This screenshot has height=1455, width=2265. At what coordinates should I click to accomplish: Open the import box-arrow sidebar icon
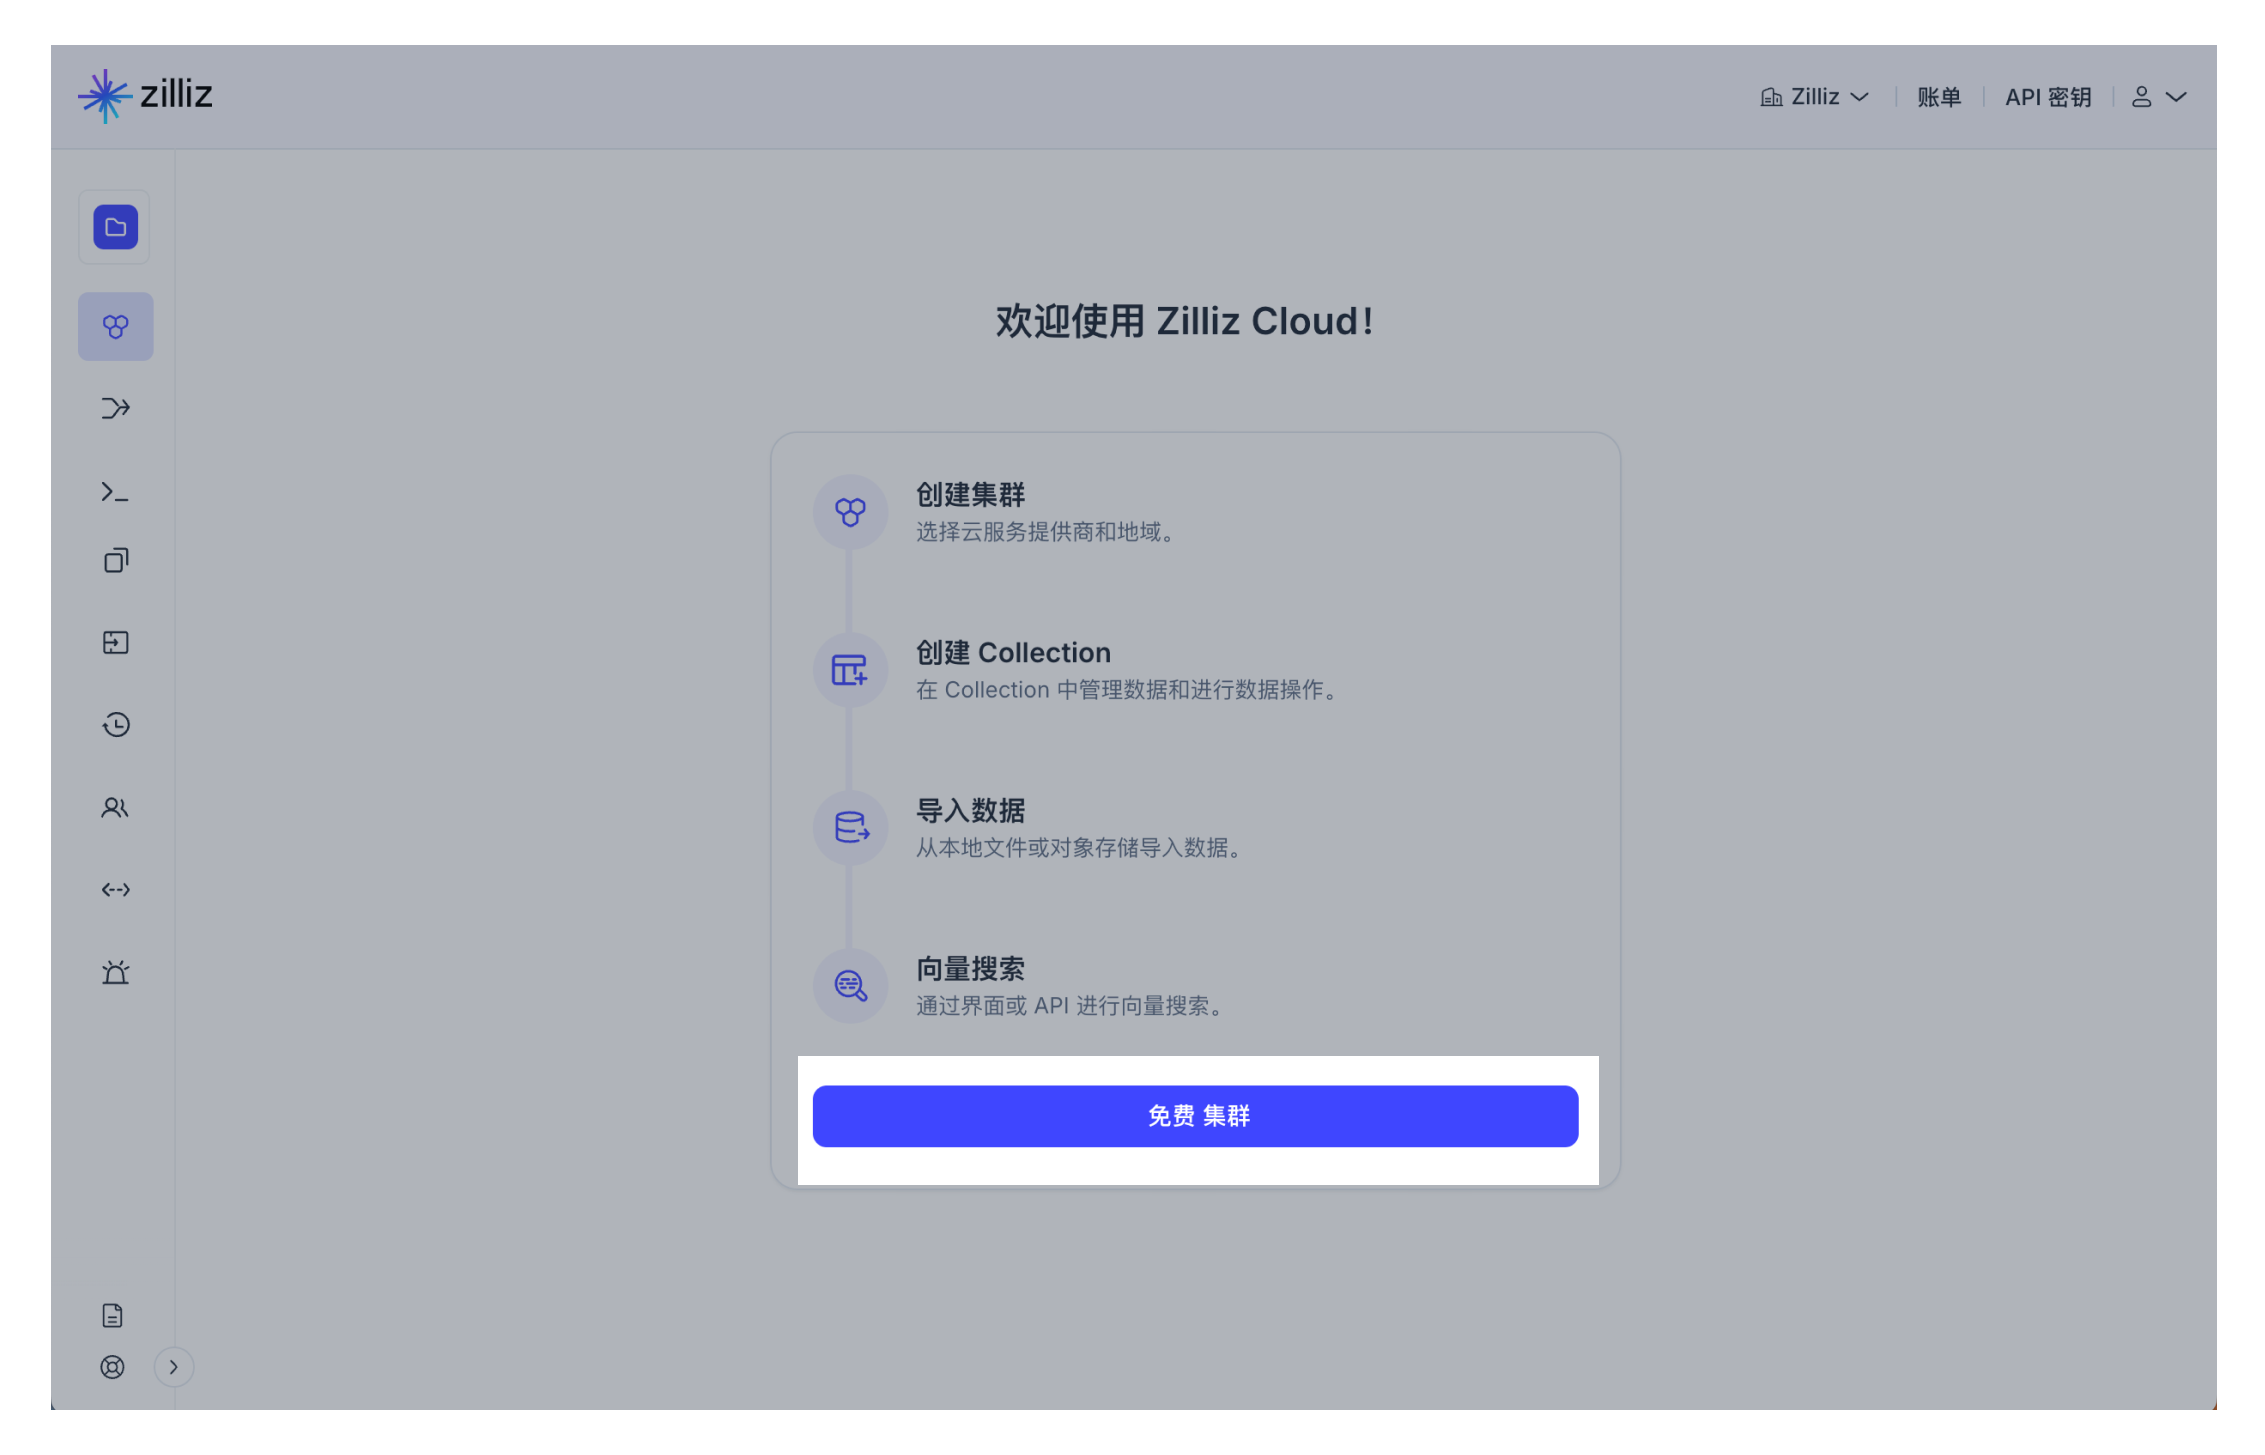(116, 642)
